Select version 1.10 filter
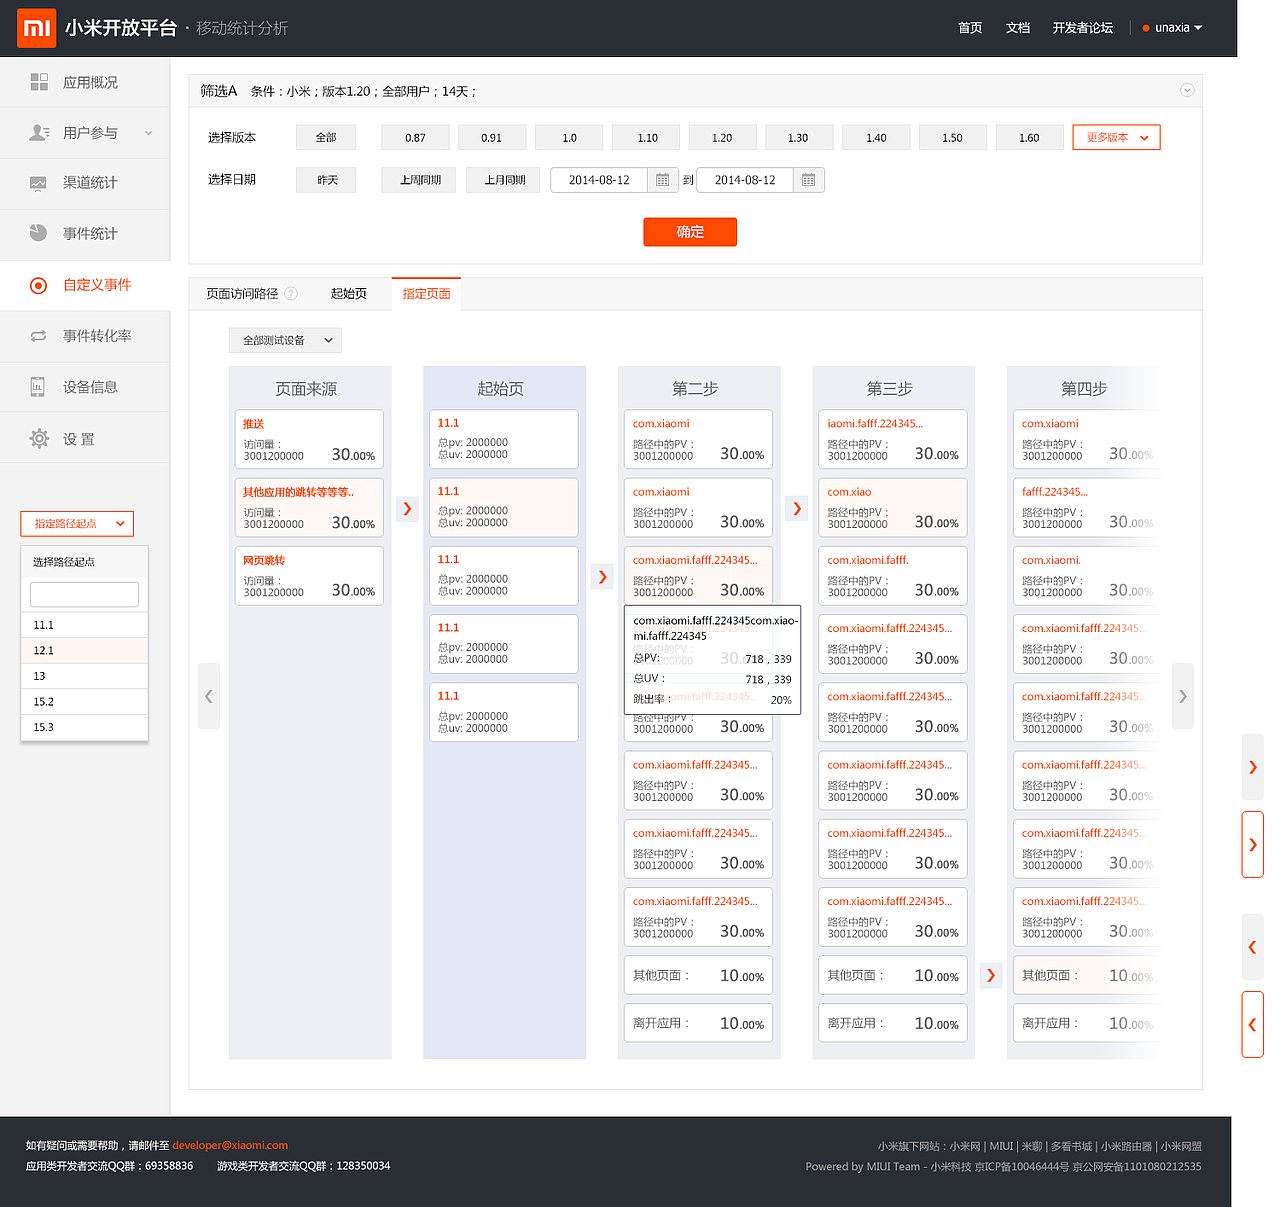The width and height of the screenshot is (1280, 1207). (646, 138)
